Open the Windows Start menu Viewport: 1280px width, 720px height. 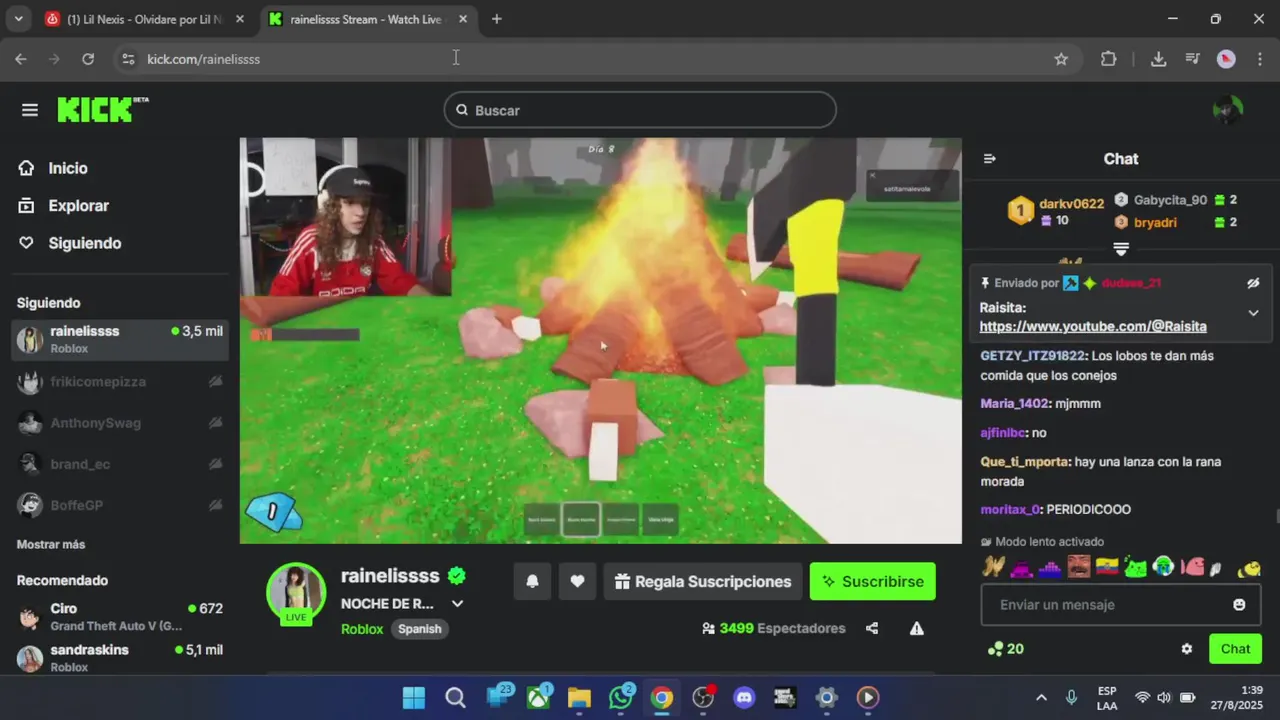[413, 698]
